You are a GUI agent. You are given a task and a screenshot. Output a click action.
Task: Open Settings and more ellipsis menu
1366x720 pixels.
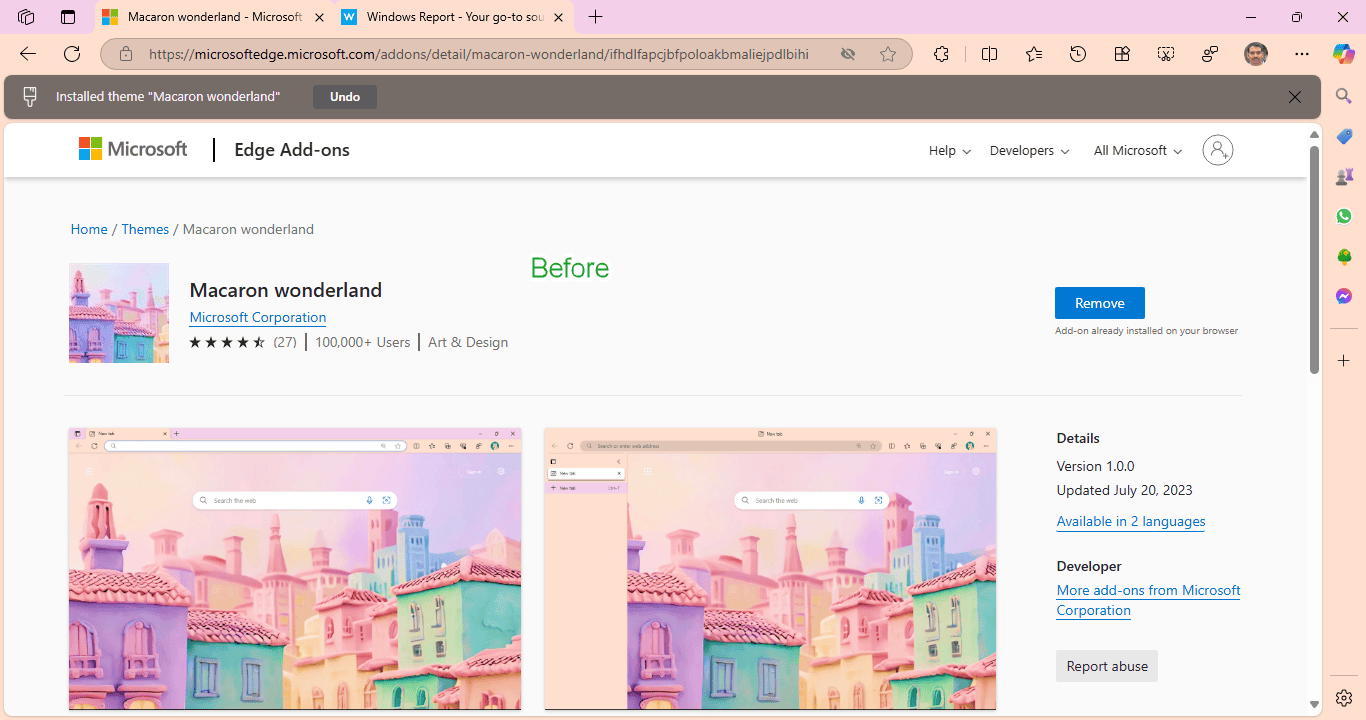coord(1301,54)
